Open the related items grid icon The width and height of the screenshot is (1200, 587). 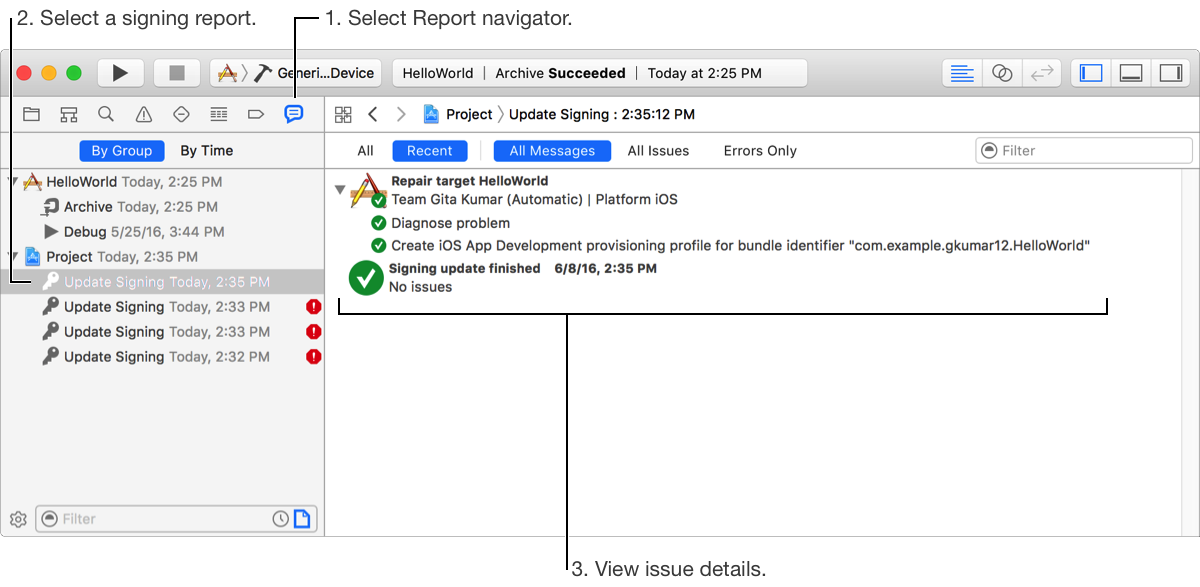click(x=343, y=115)
